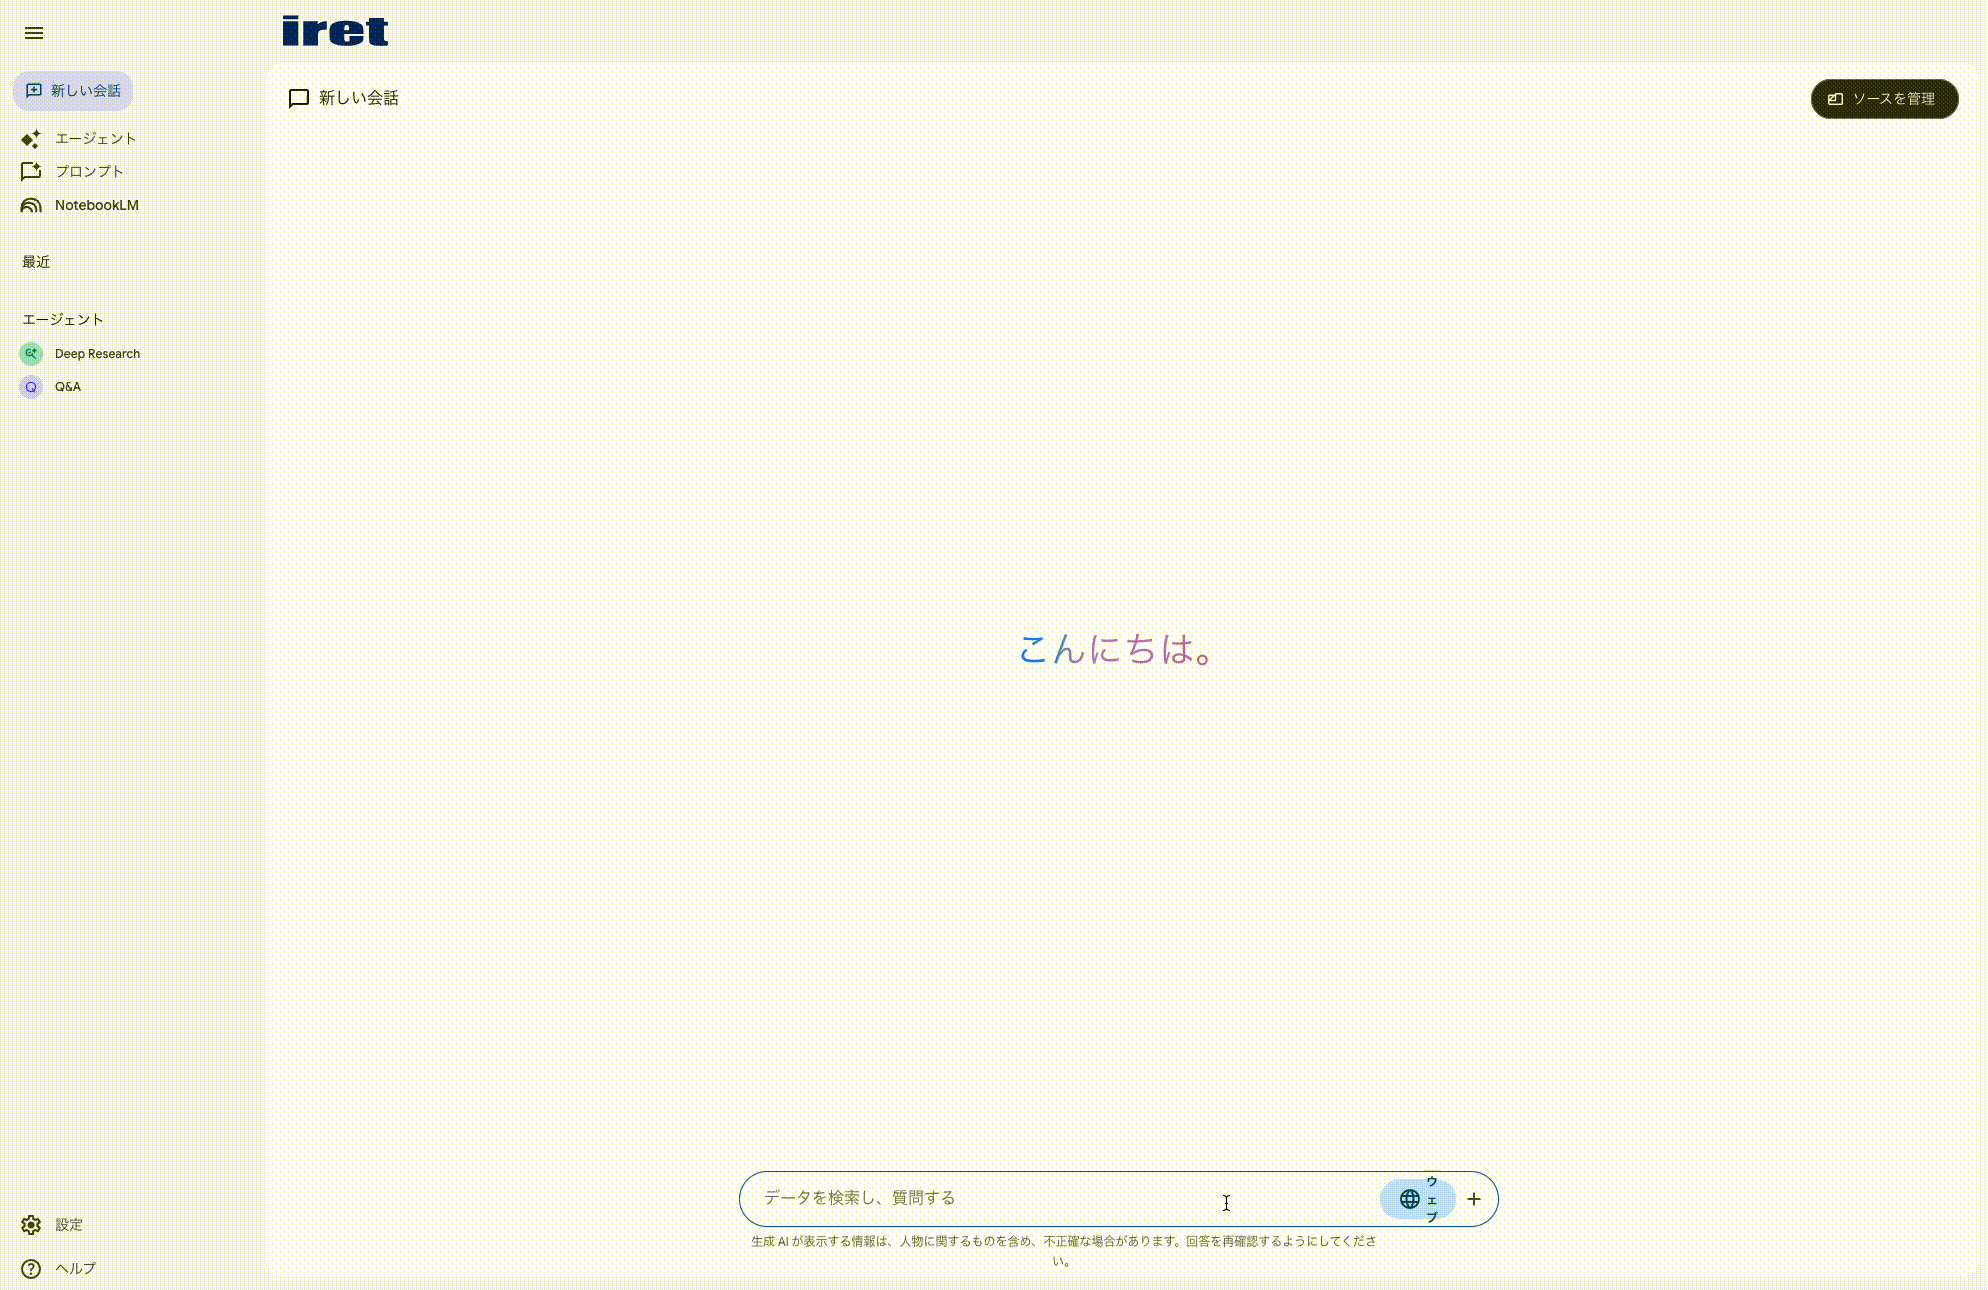Click the 最近 section label
Screen dimensions: 1988x1290
pyautogui.click(x=36, y=262)
